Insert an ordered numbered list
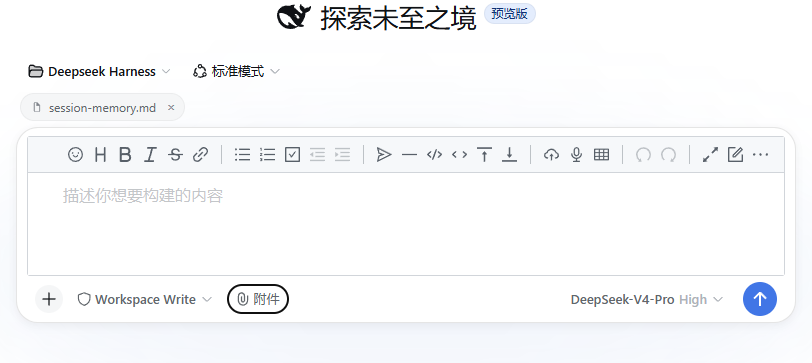Screen dimensions: 812x363 coord(267,154)
